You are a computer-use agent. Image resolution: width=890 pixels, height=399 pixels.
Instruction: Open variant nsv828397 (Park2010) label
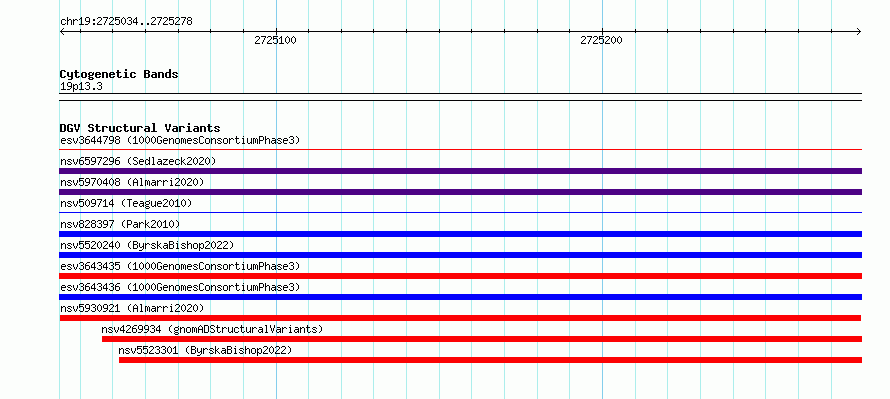tap(120, 224)
